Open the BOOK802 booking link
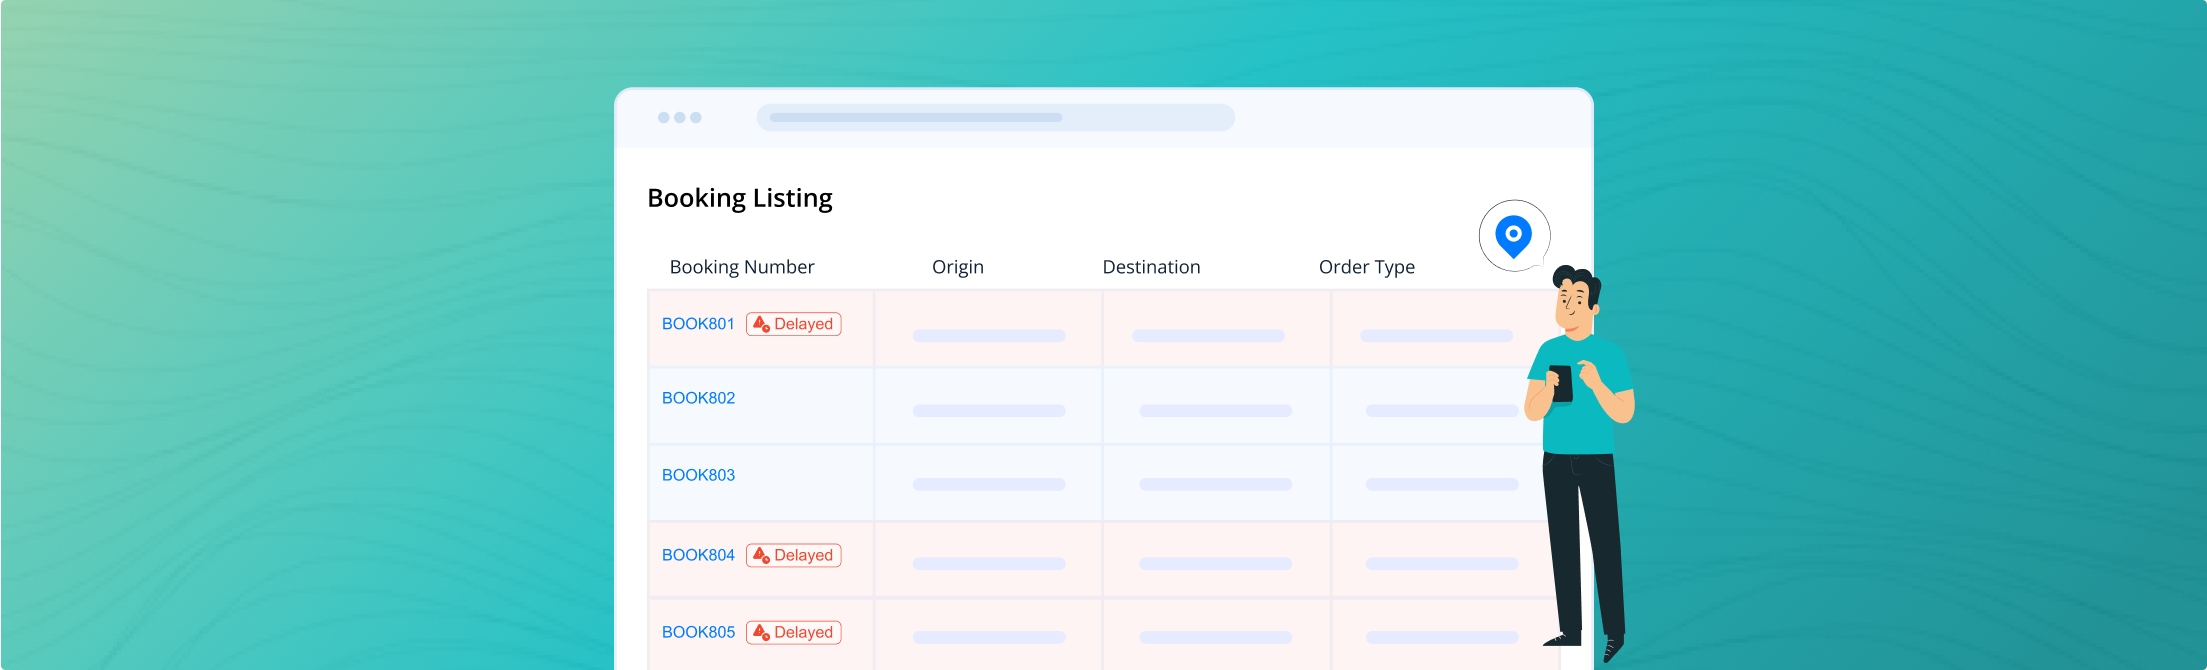The height and width of the screenshot is (670, 2207). point(698,398)
